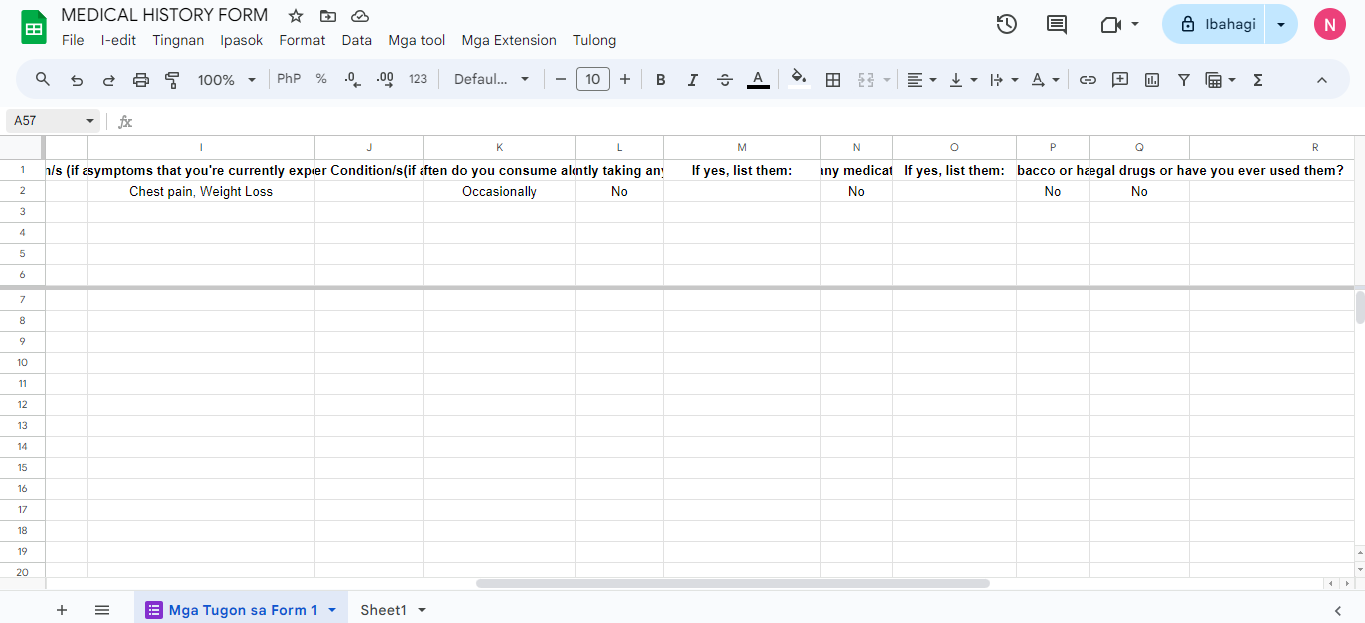
Task: Open text rotation dropdown
Action: coord(1045,79)
